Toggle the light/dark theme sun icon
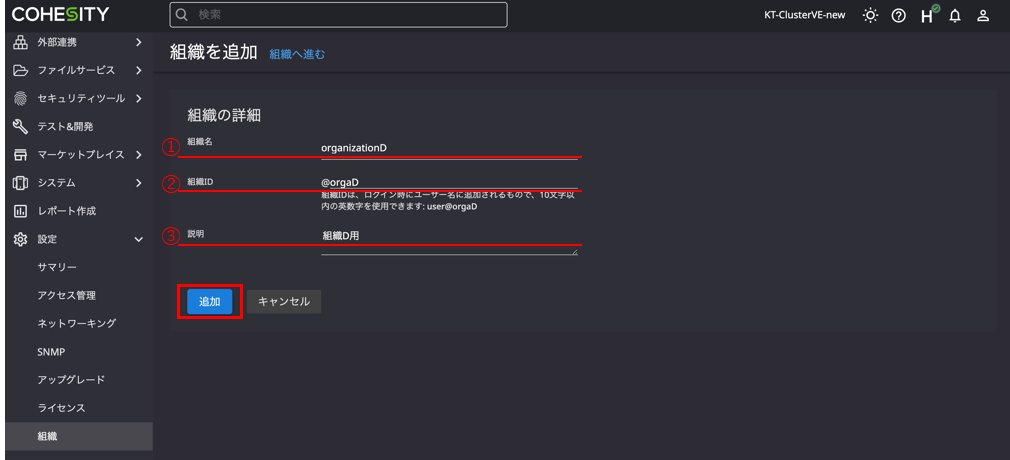The width and height of the screenshot is (1010, 460). pos(870,15)
